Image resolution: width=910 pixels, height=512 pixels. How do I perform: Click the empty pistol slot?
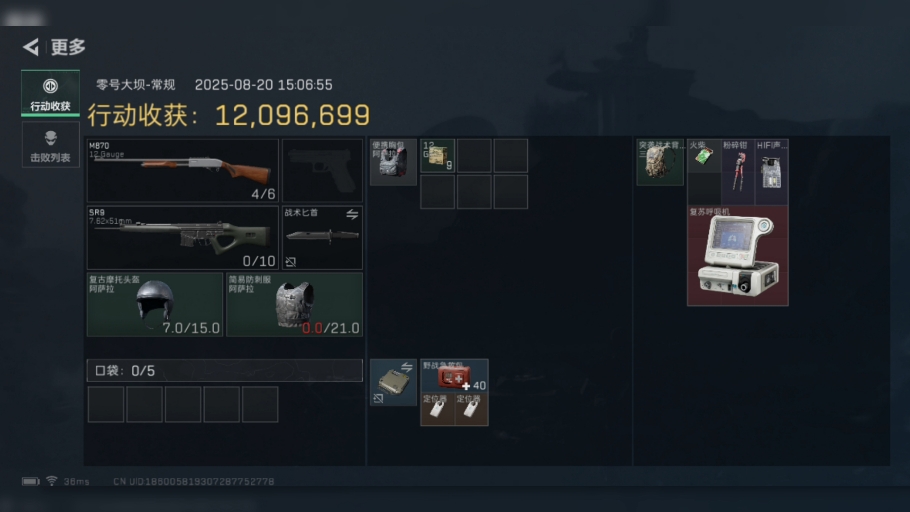322,170
